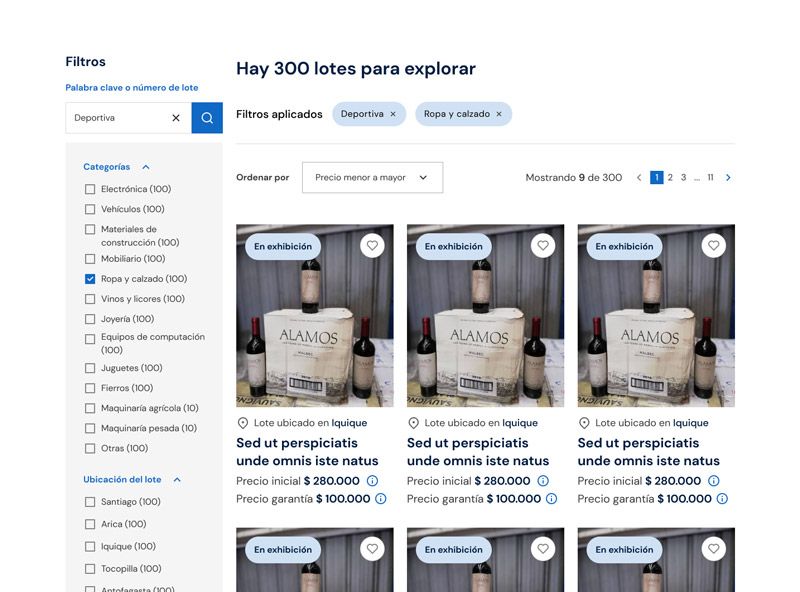Check the Otras category
Screen dimensions: 800x592
[90, 449]
